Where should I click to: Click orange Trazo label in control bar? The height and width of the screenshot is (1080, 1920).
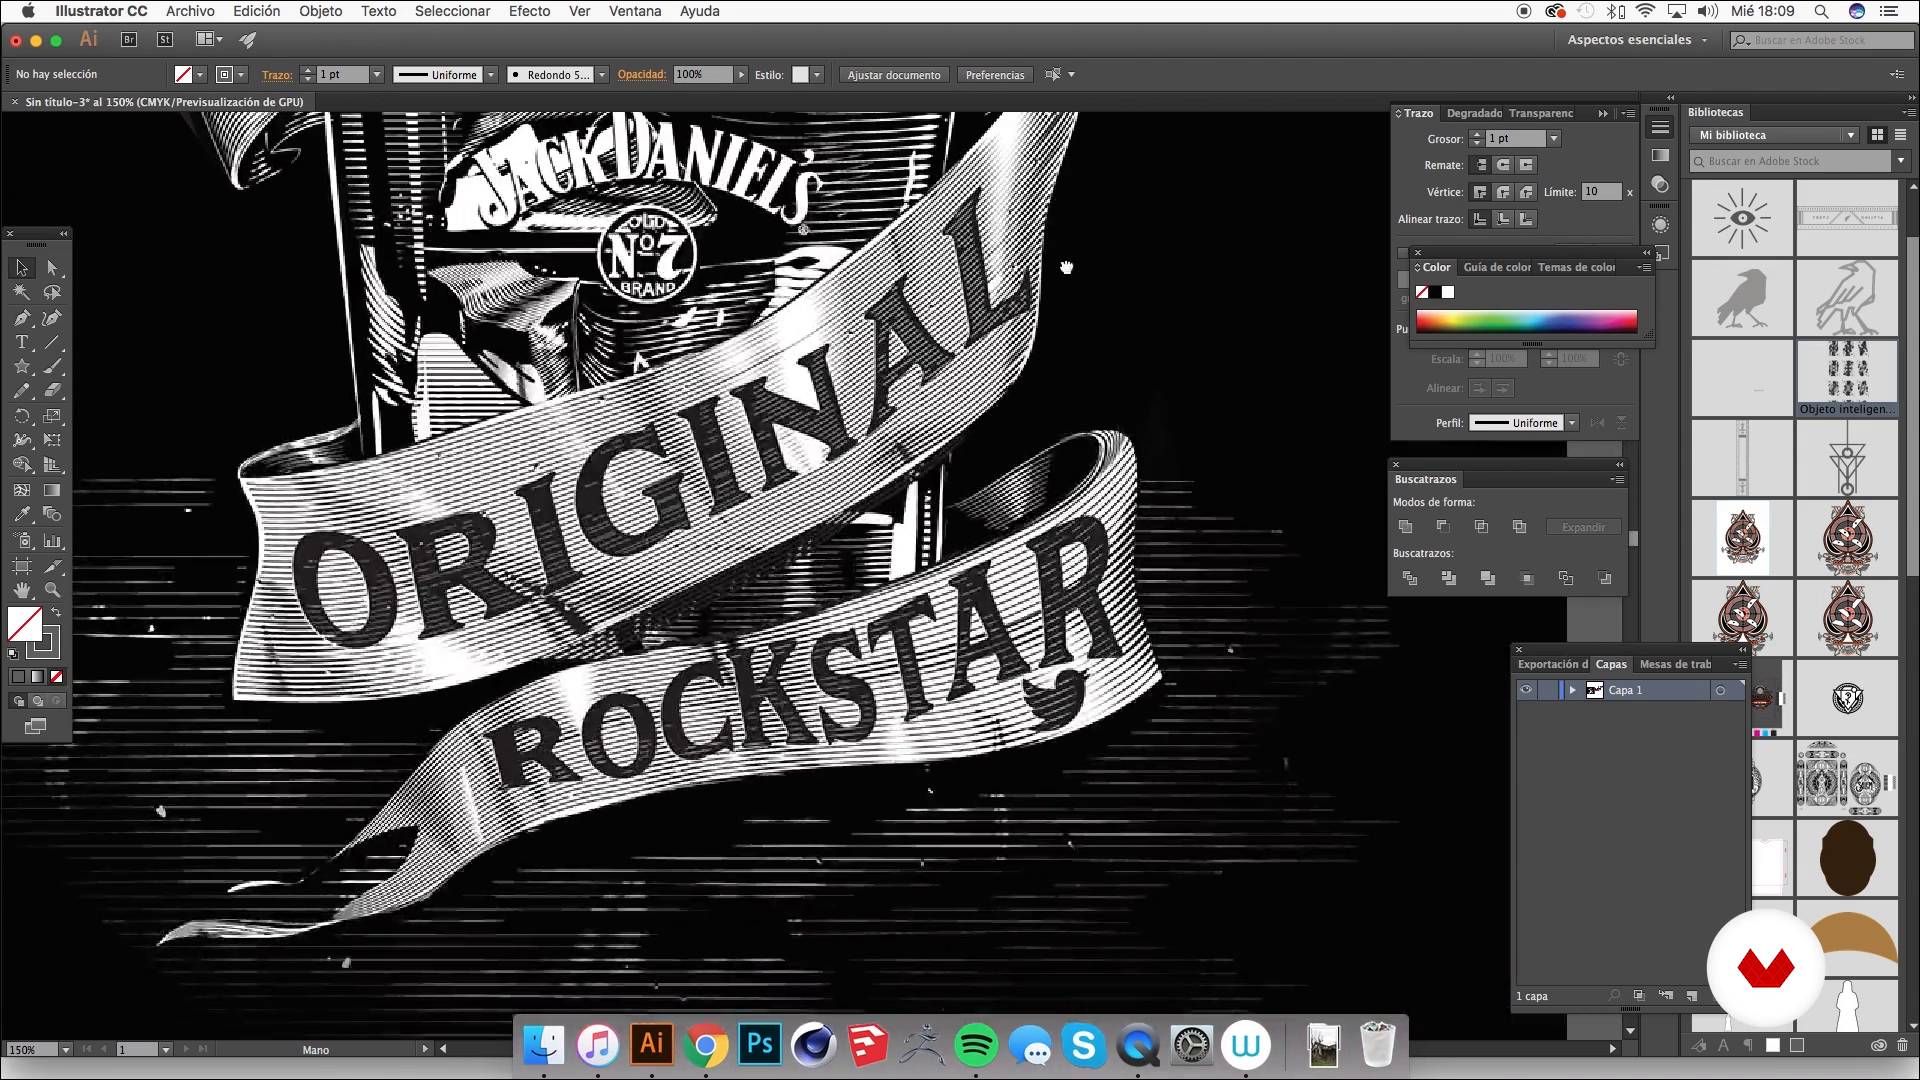[x=277, y=75]
